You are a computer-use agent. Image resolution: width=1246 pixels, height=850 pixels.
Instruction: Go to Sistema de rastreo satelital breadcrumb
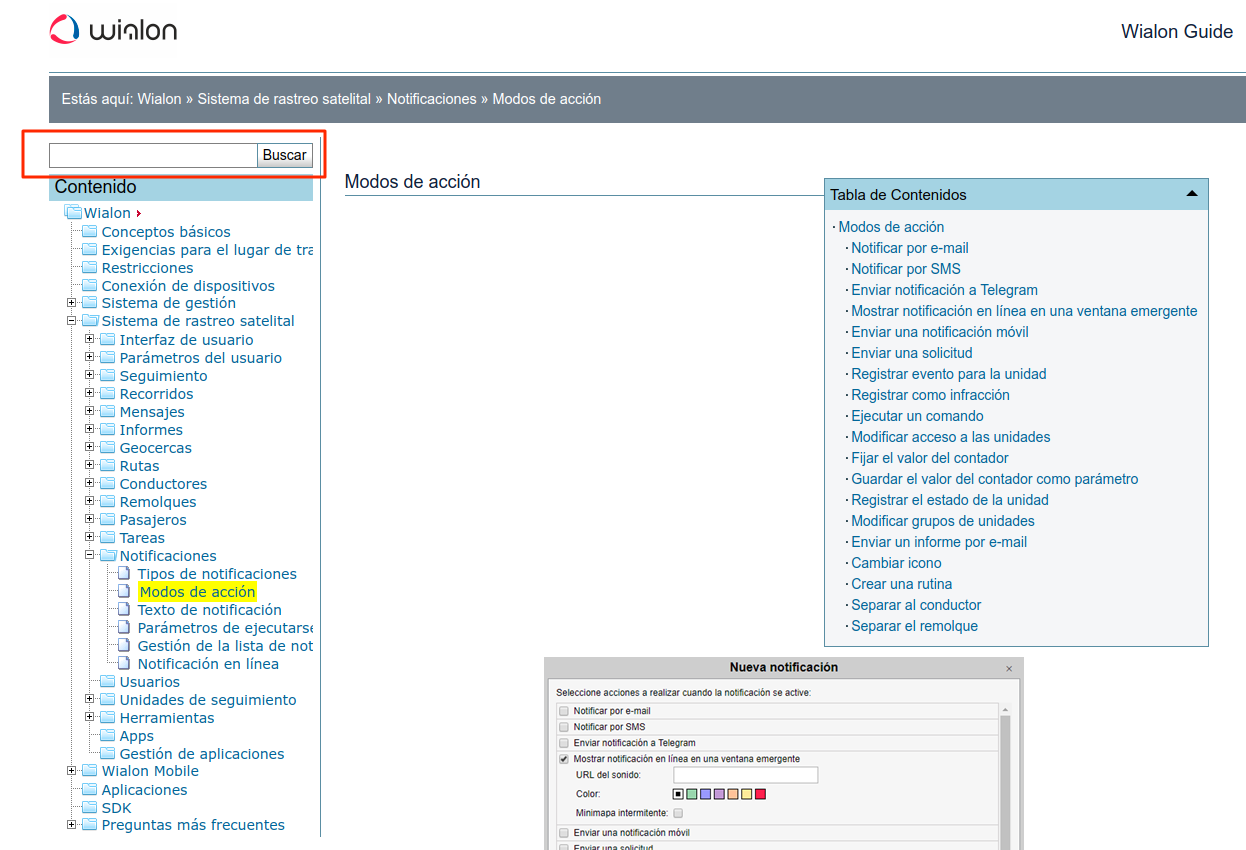[283, 99]
